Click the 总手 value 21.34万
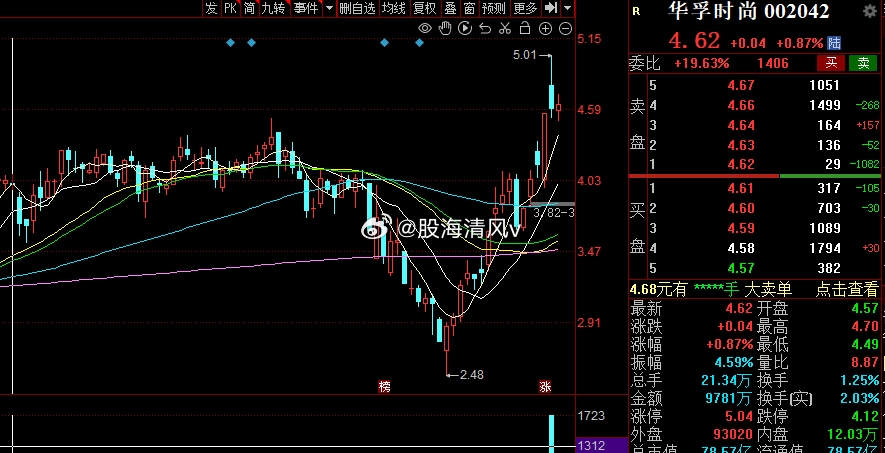The width and height of the screenshot is (885, 453). [728, 380]
